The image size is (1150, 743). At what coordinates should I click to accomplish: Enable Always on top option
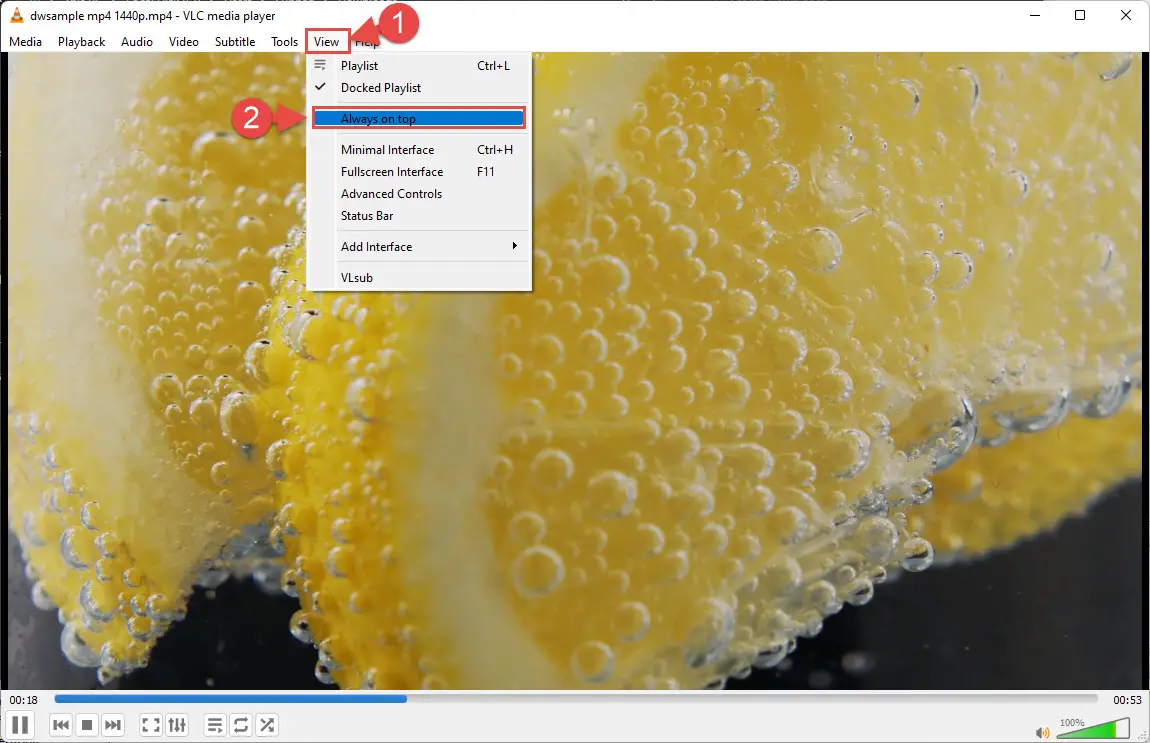(418, 119)
